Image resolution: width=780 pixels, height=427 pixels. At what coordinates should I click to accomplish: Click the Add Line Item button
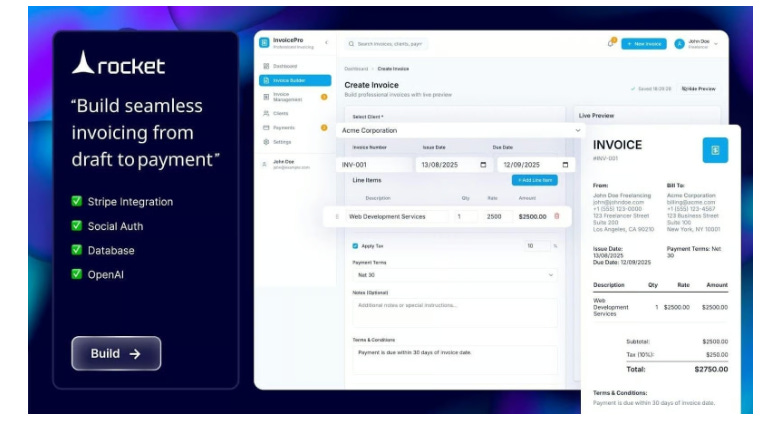click(x=535, y=180)
